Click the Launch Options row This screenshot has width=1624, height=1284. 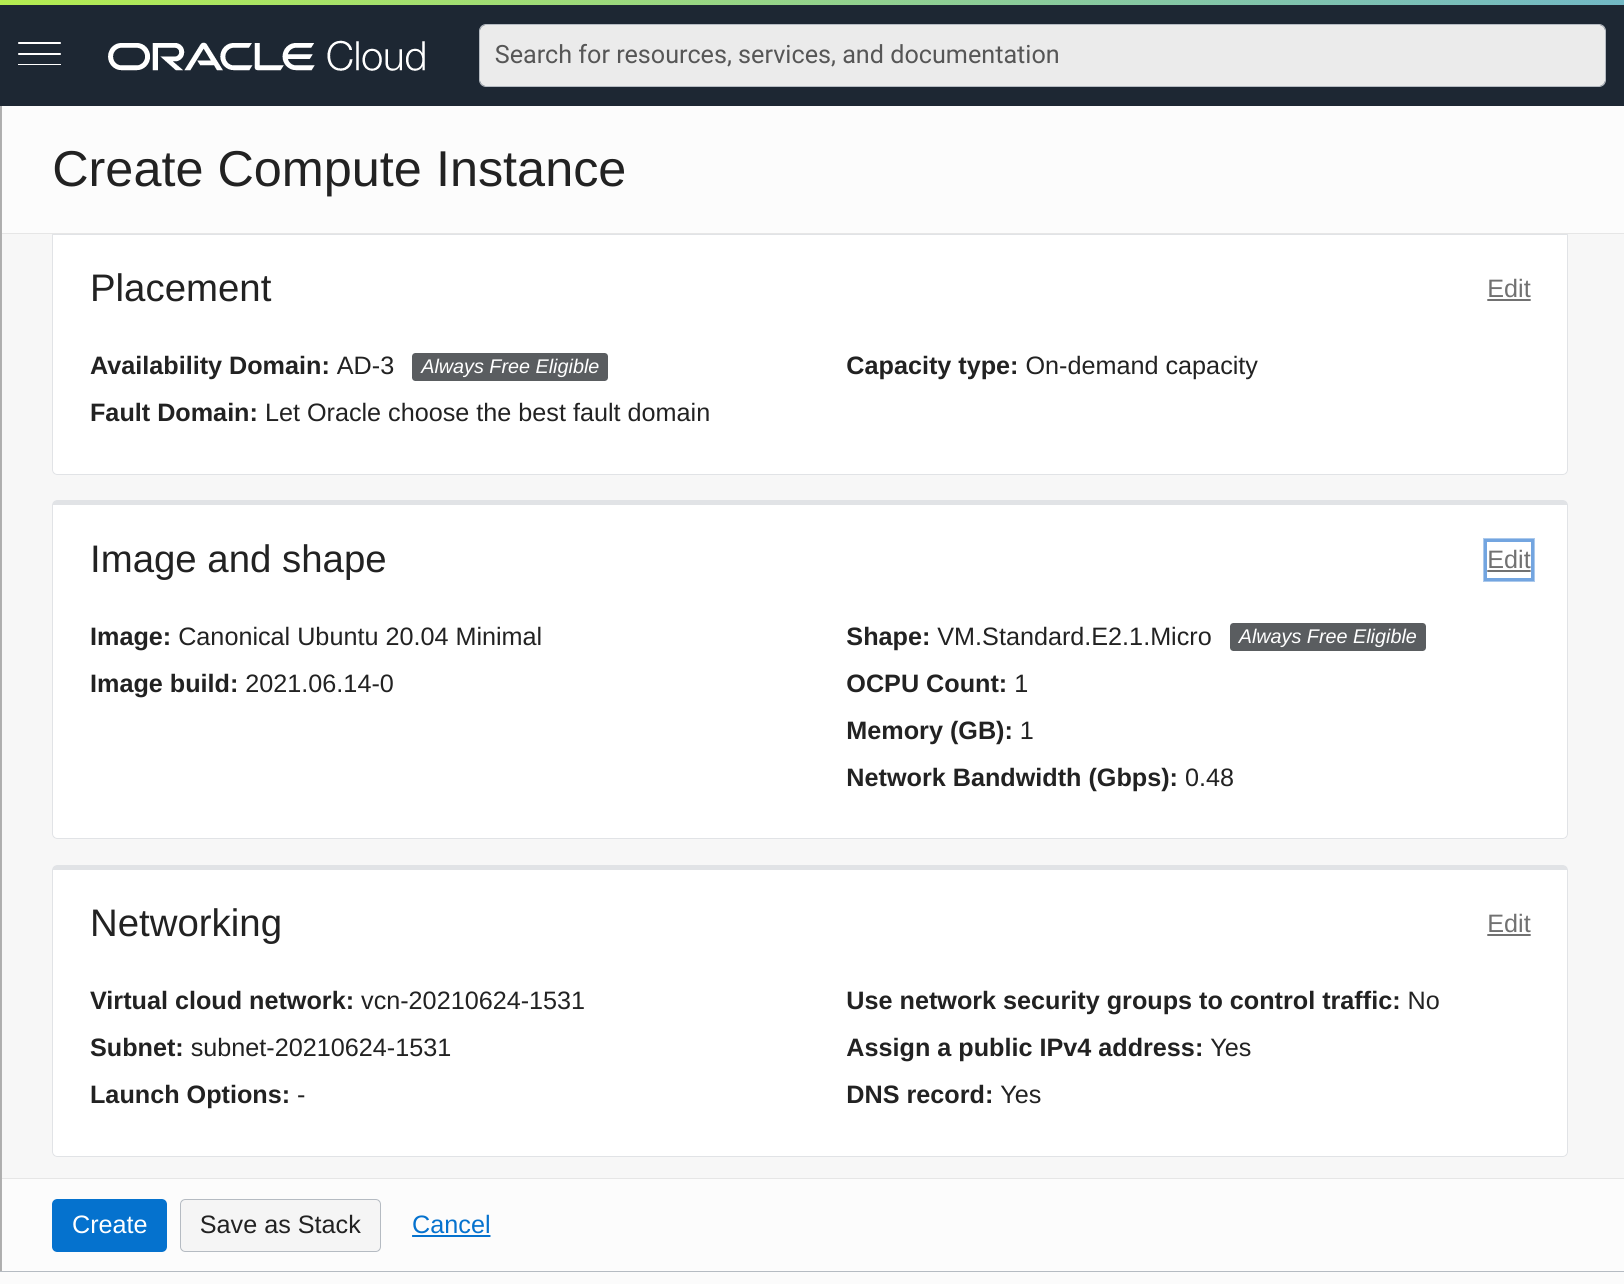pyautogui.click(x=198, y=1095)
